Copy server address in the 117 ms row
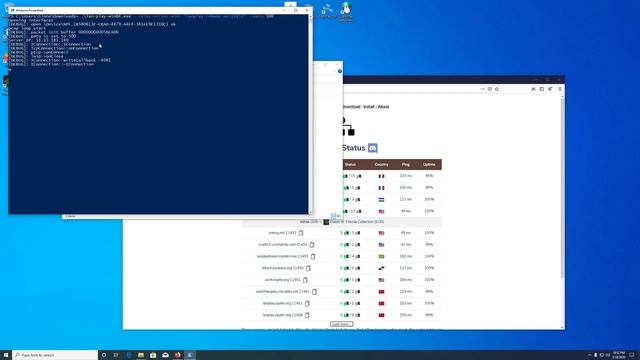 tap(308, 268)
